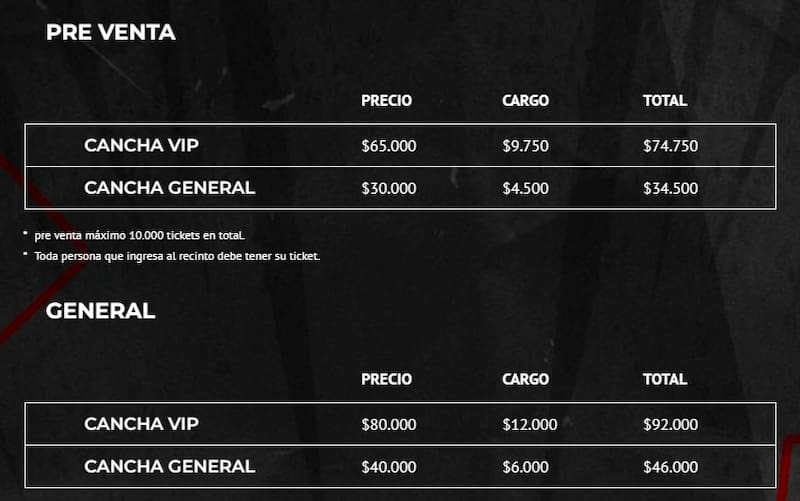Click TOTAL header in the general table

coord(665,379)
